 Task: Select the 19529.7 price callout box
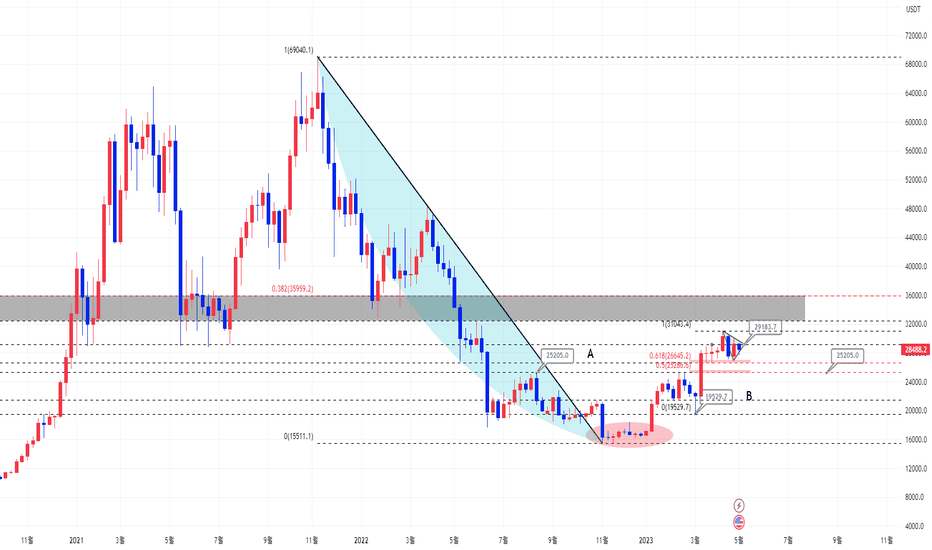click(716, 397)
